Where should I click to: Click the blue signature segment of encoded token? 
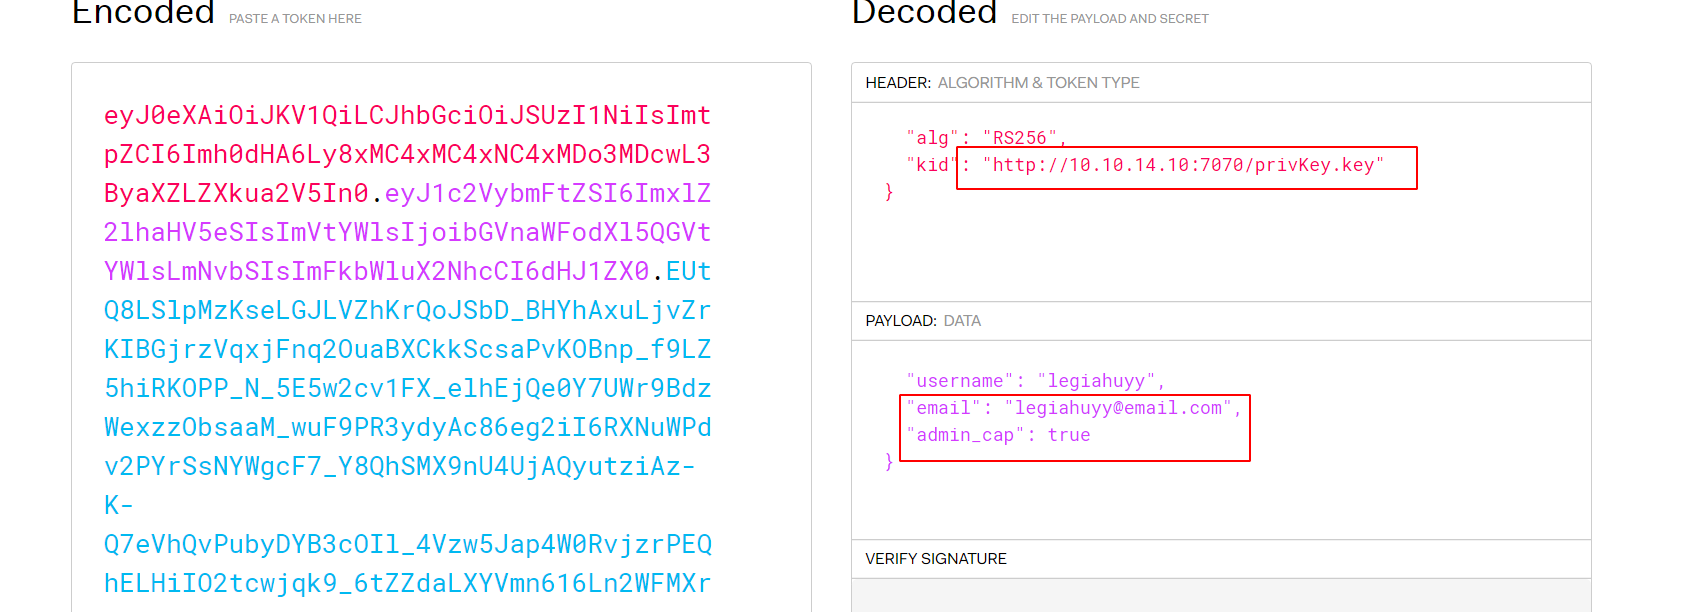pyautogui.click(x=407, y=427)
